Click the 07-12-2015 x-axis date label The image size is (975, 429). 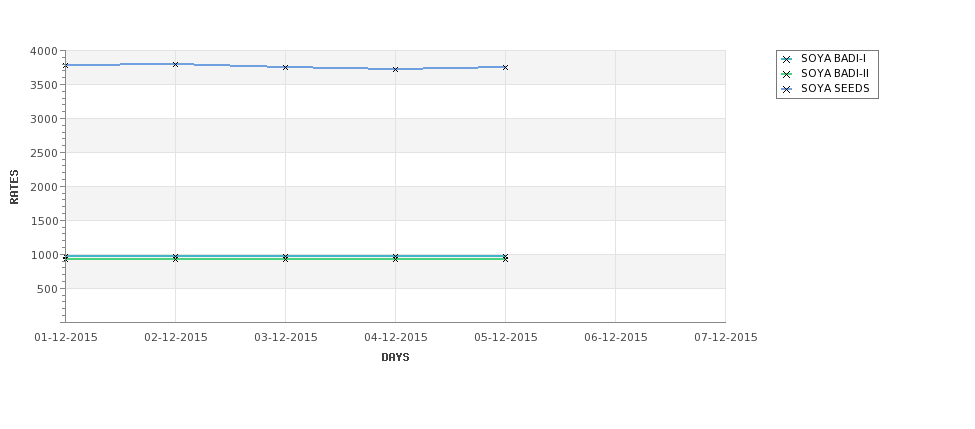(726, 338)
